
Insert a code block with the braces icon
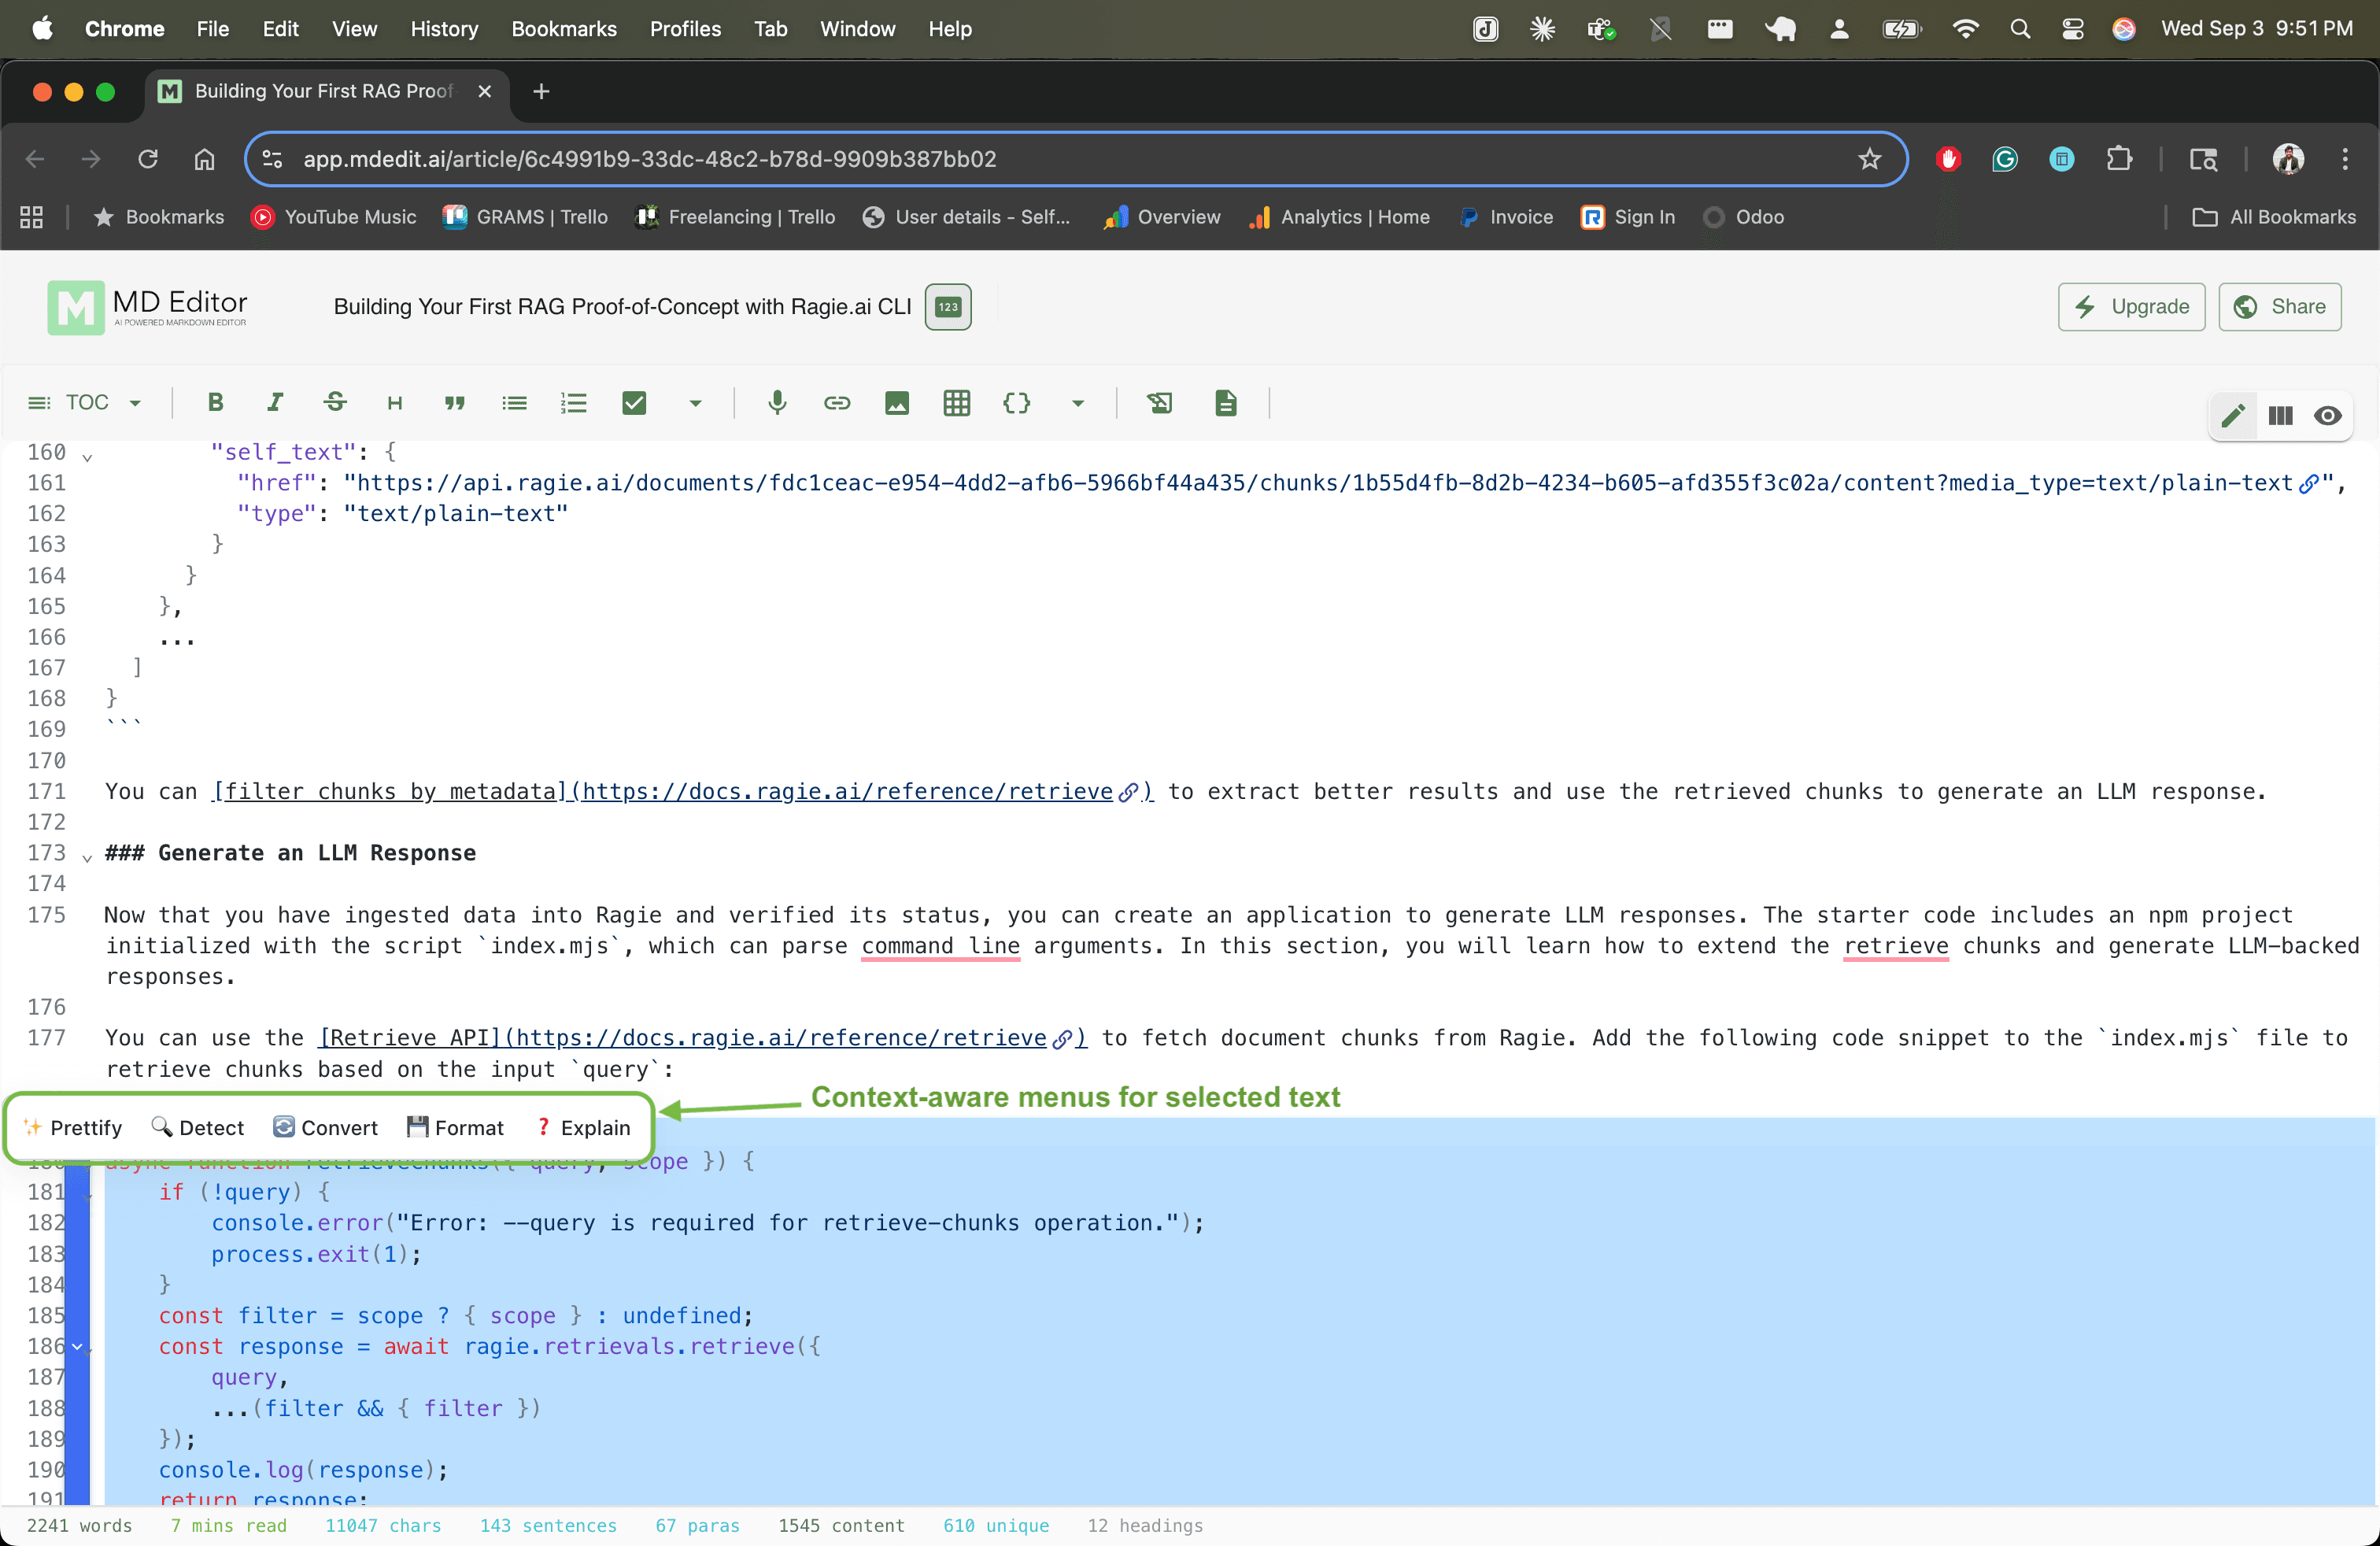pyautogui.click(x=1017, y=403)
